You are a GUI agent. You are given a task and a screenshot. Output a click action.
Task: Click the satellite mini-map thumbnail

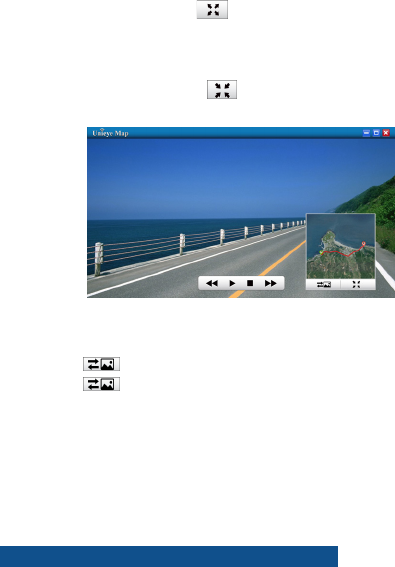[x=341, y=246]
